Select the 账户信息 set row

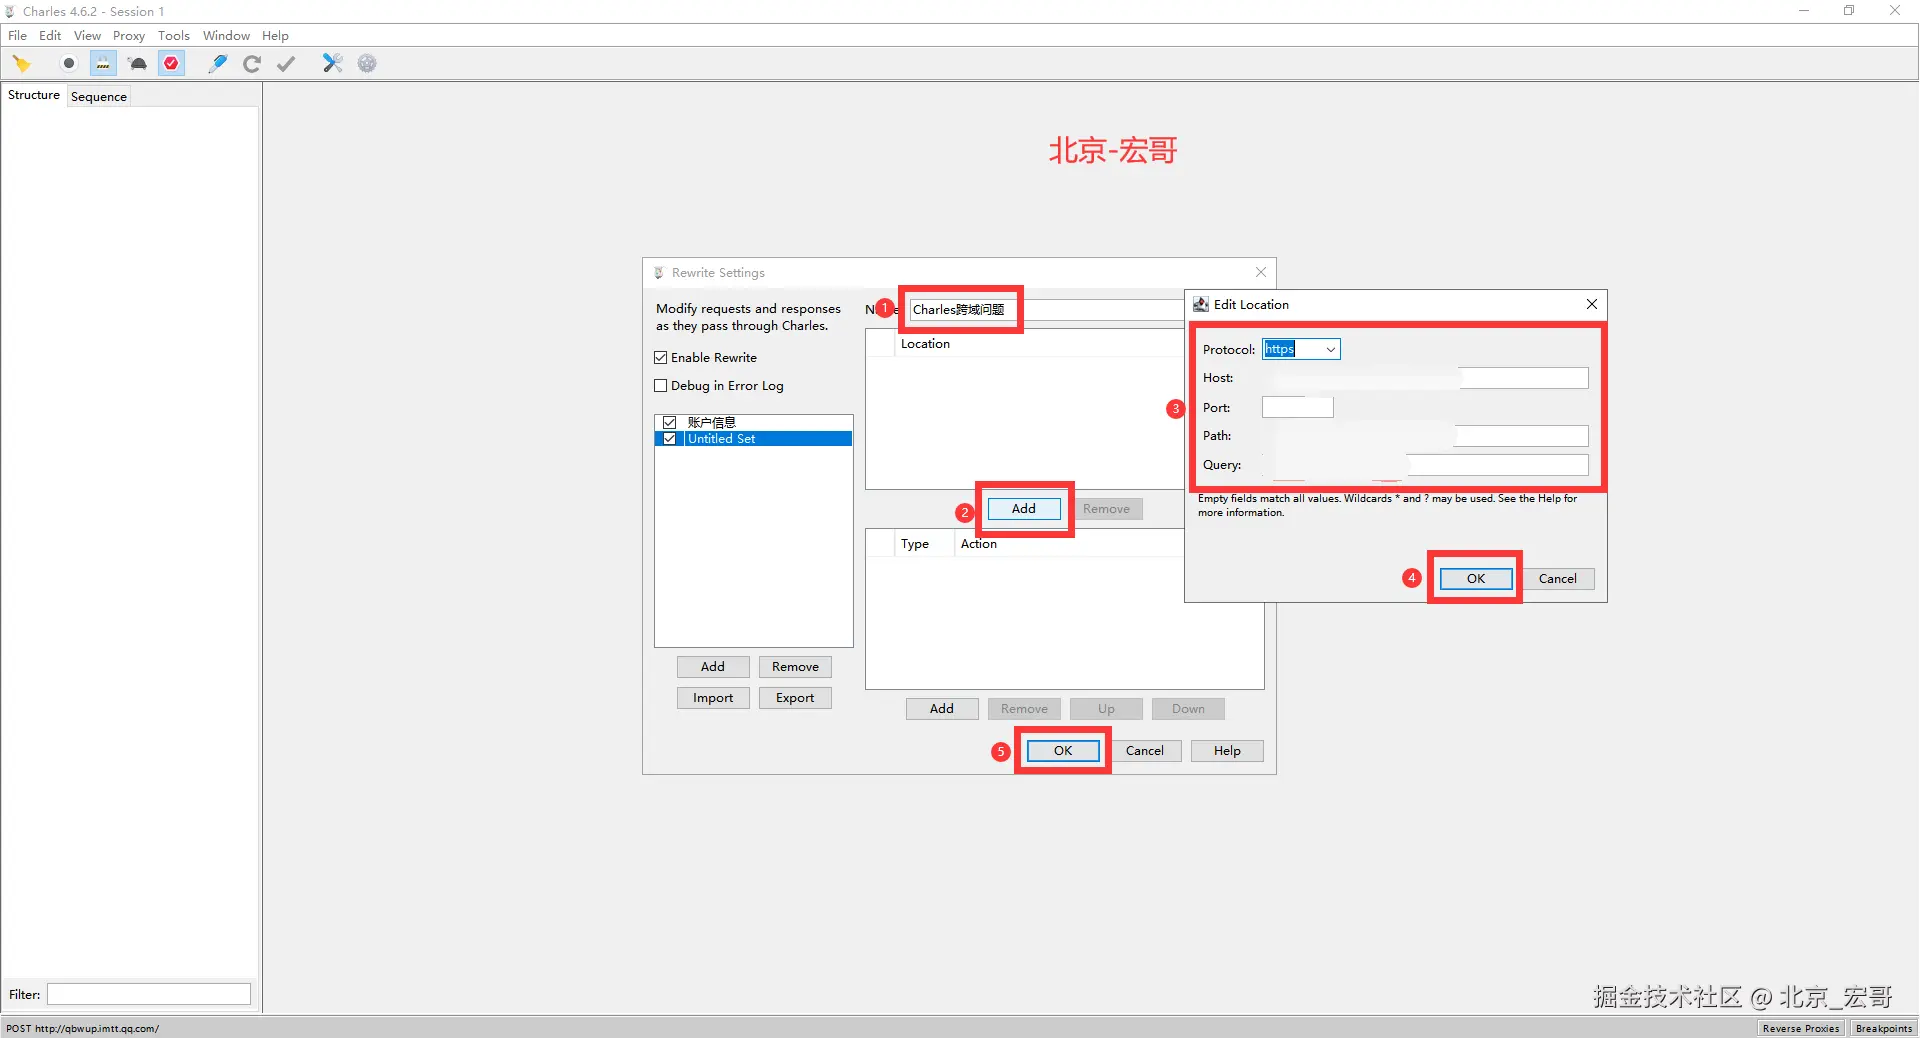tap(753, 423)
